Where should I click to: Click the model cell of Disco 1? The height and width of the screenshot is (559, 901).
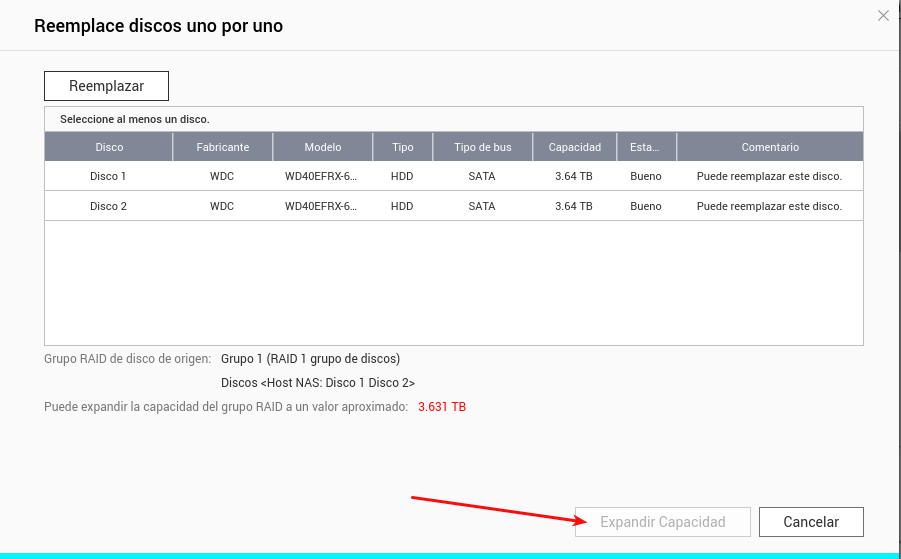322,176
